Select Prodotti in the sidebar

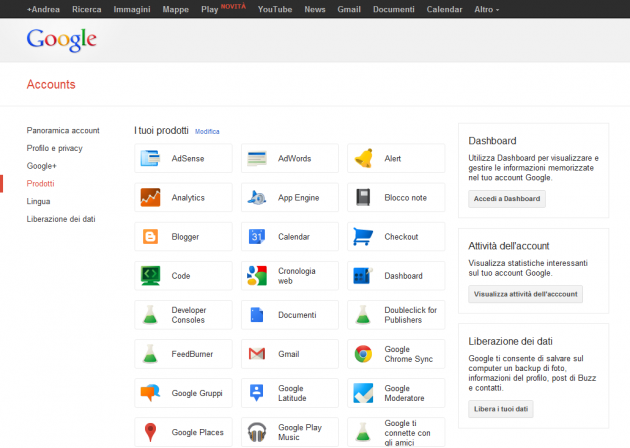tap(40, 184)
